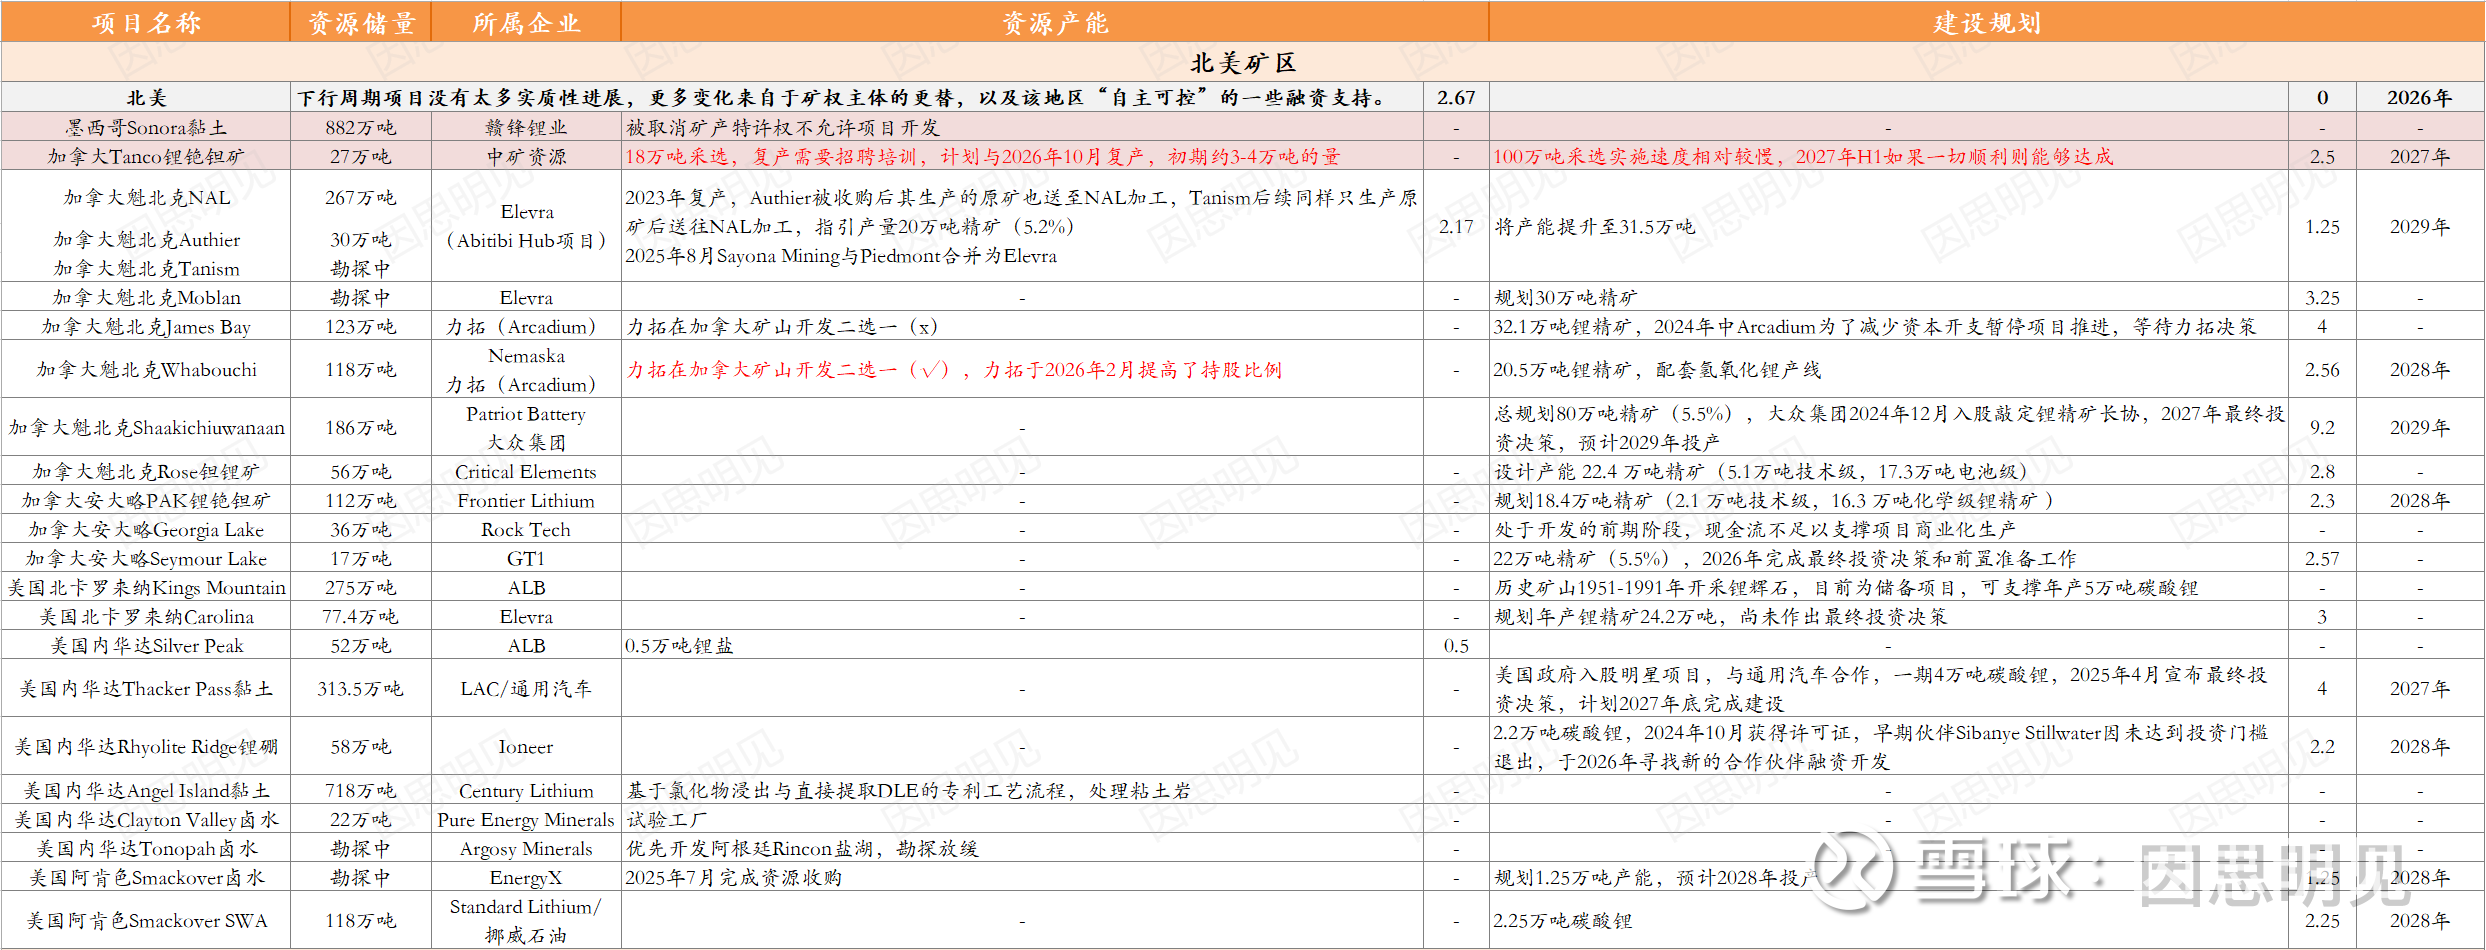Select the Ioneer company cell
Image resolution: width=2486 pixels, height=950 pixels.
pyautogui.click(x=526, y=746)
